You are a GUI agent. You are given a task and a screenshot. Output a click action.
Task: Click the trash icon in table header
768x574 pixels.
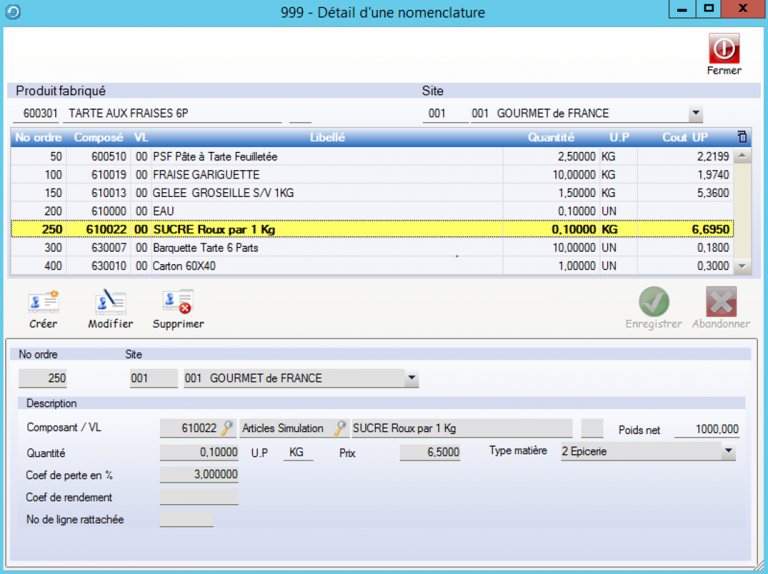click(x=741, y=137)
